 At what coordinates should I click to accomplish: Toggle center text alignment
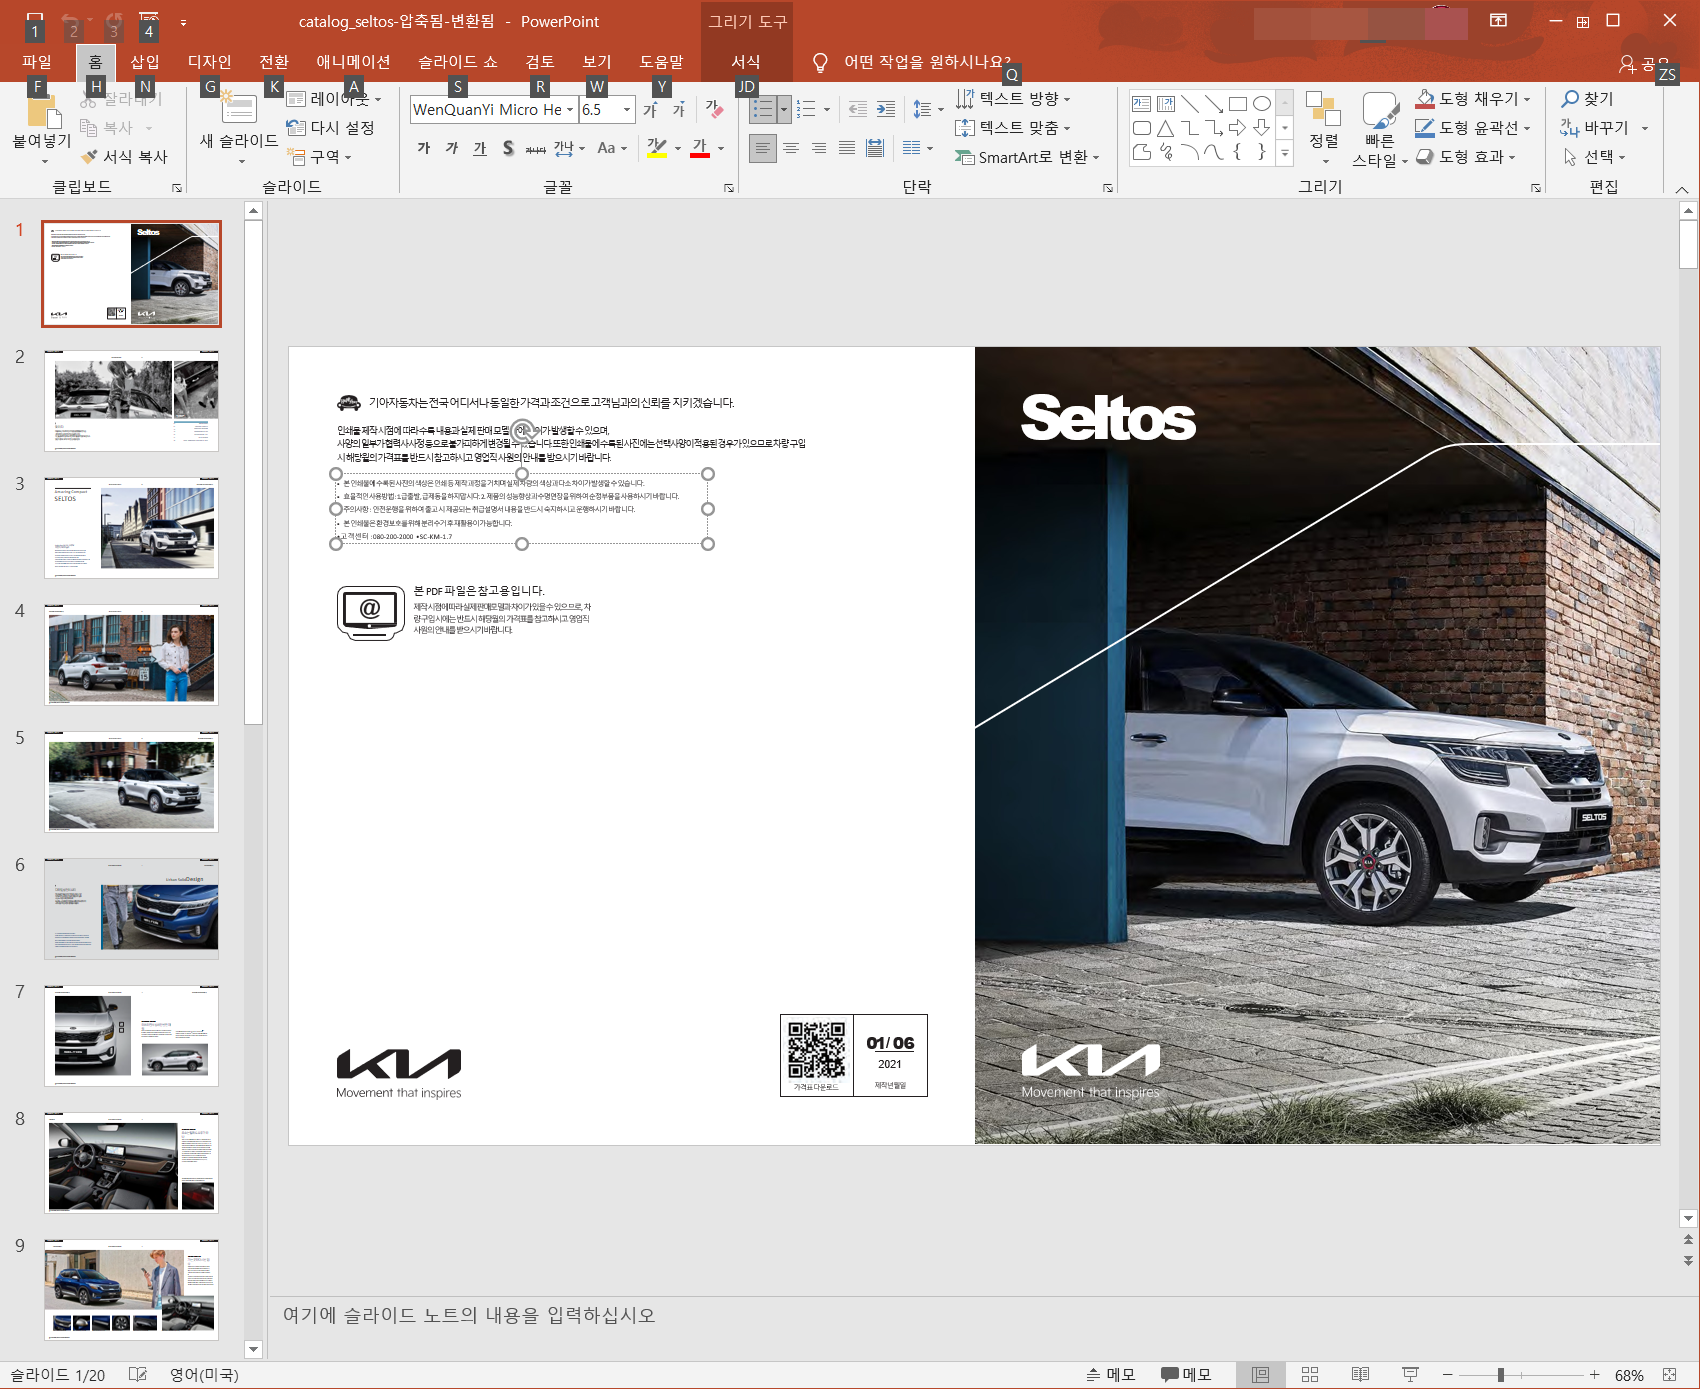click(791, 148)
